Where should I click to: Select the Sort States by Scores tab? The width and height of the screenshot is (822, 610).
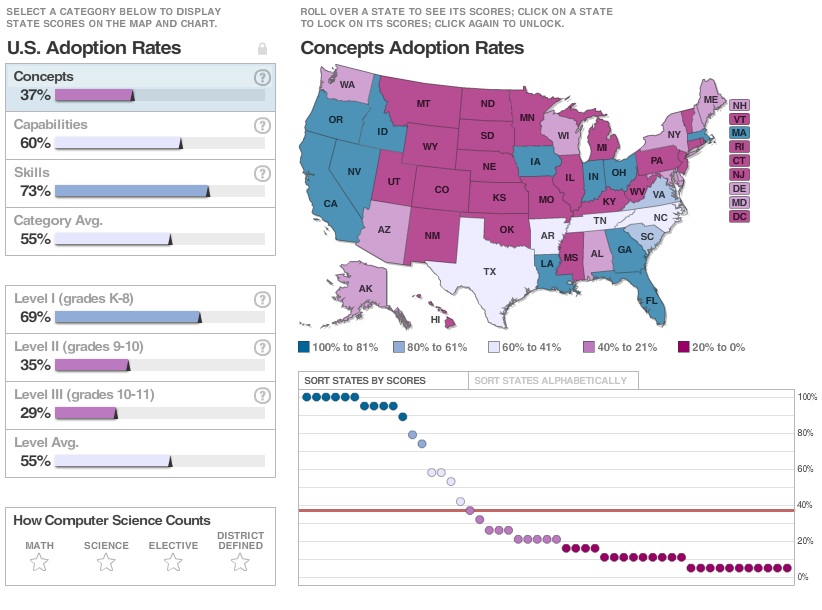[x=365, y=381]
